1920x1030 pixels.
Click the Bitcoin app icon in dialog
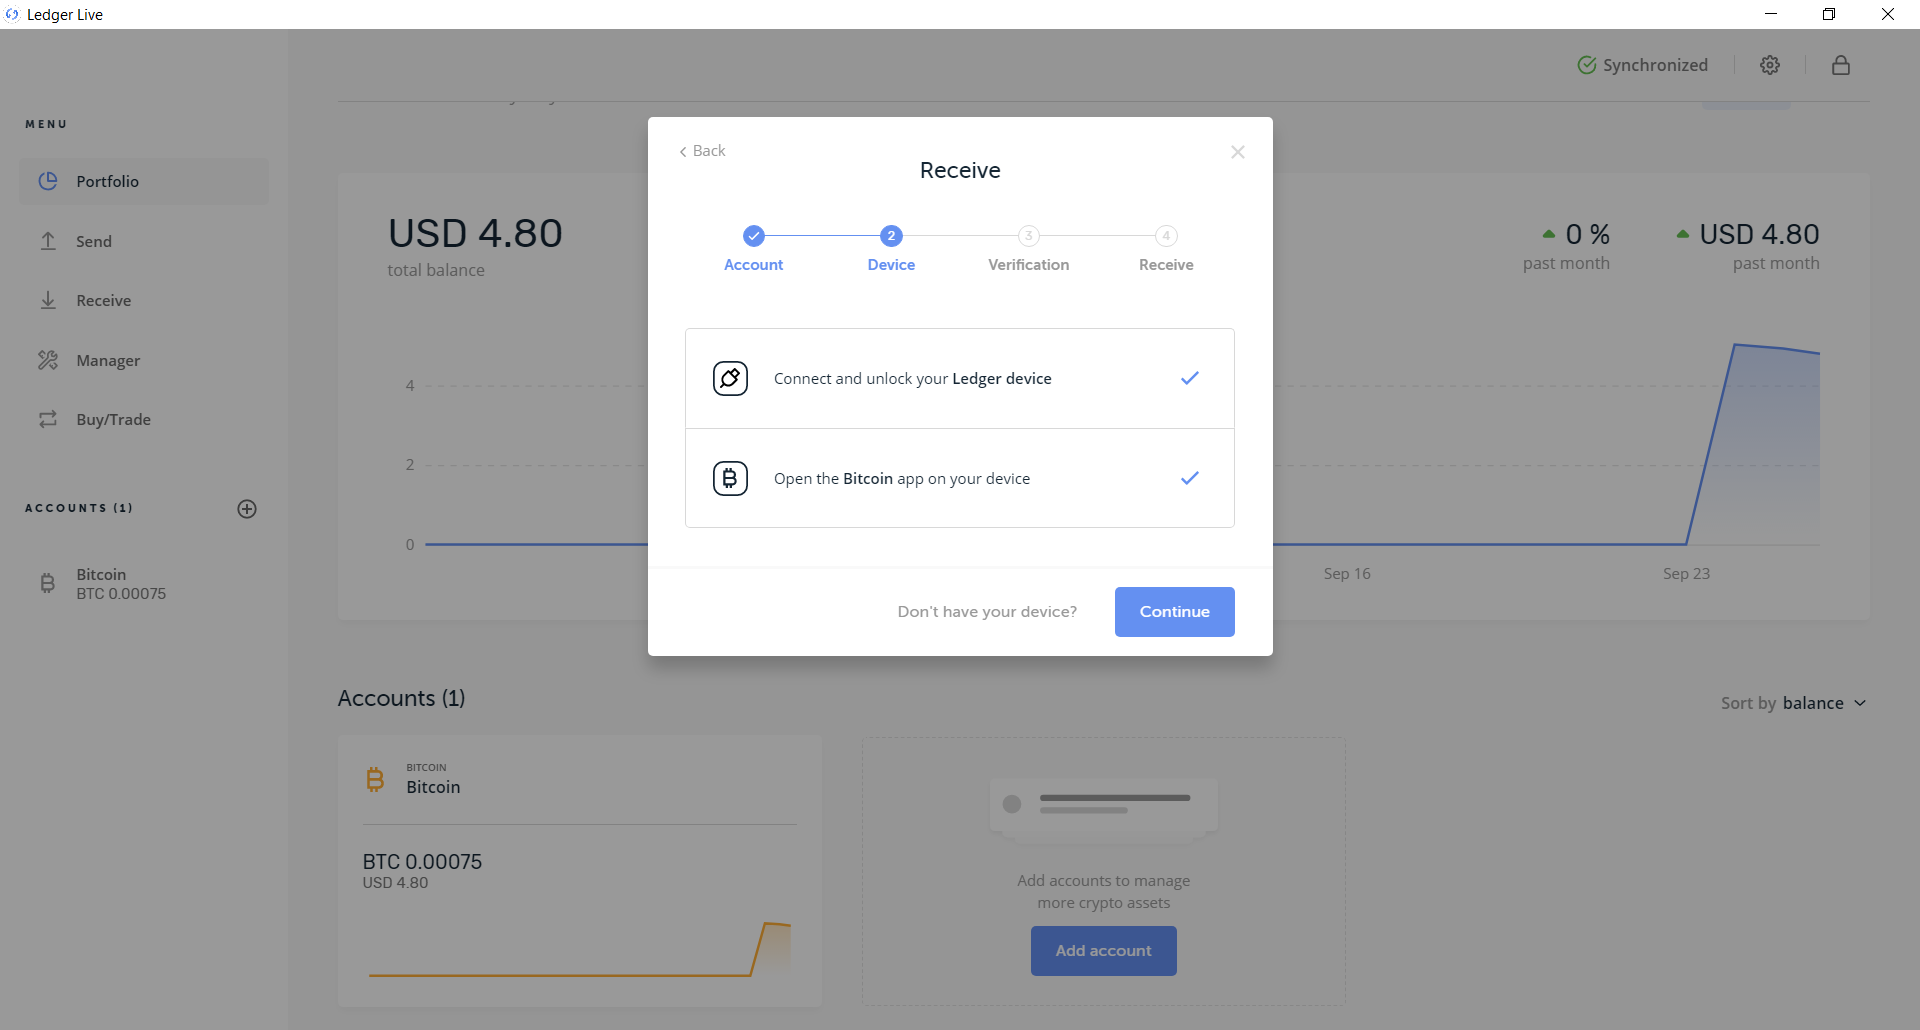tap(730, 478)
